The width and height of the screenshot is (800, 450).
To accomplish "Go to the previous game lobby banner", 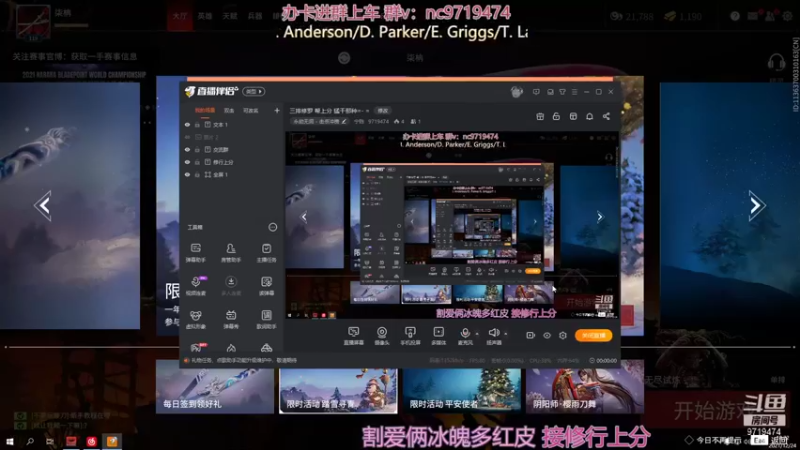I will (x=44, y=205).
